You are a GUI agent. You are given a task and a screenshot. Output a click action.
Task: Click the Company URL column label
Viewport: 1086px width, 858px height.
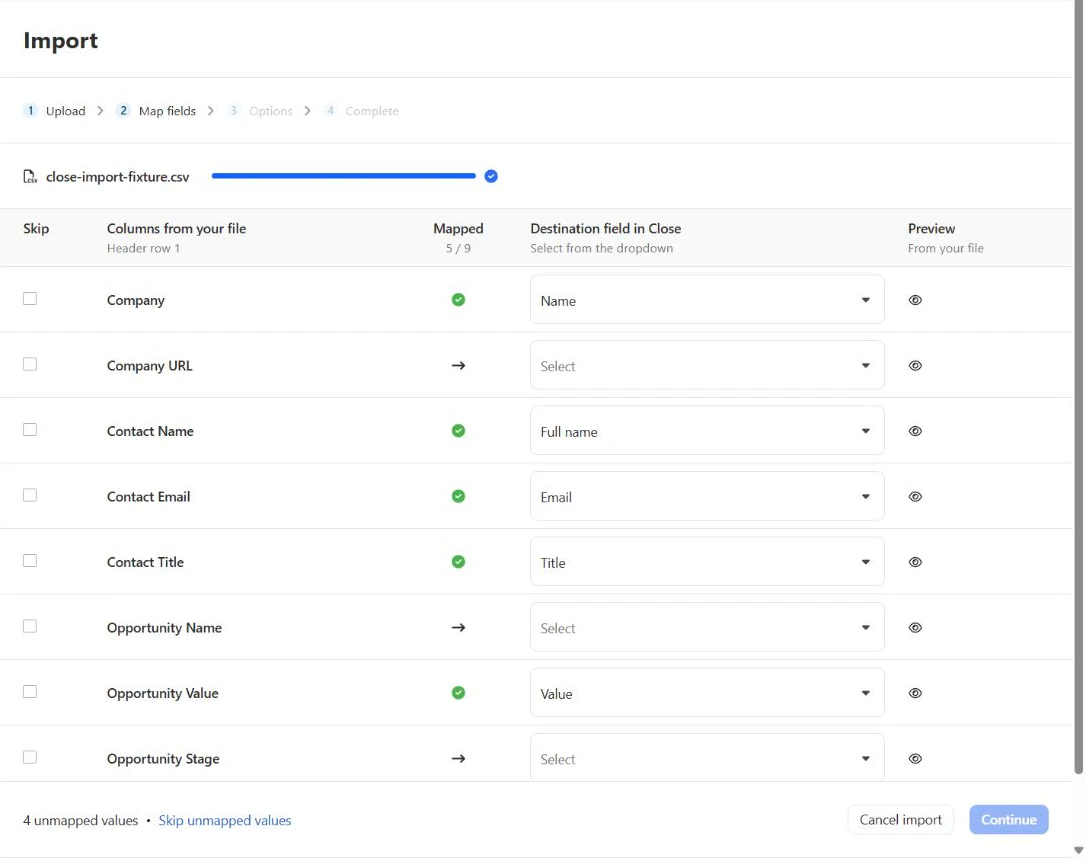click(150, 366)
